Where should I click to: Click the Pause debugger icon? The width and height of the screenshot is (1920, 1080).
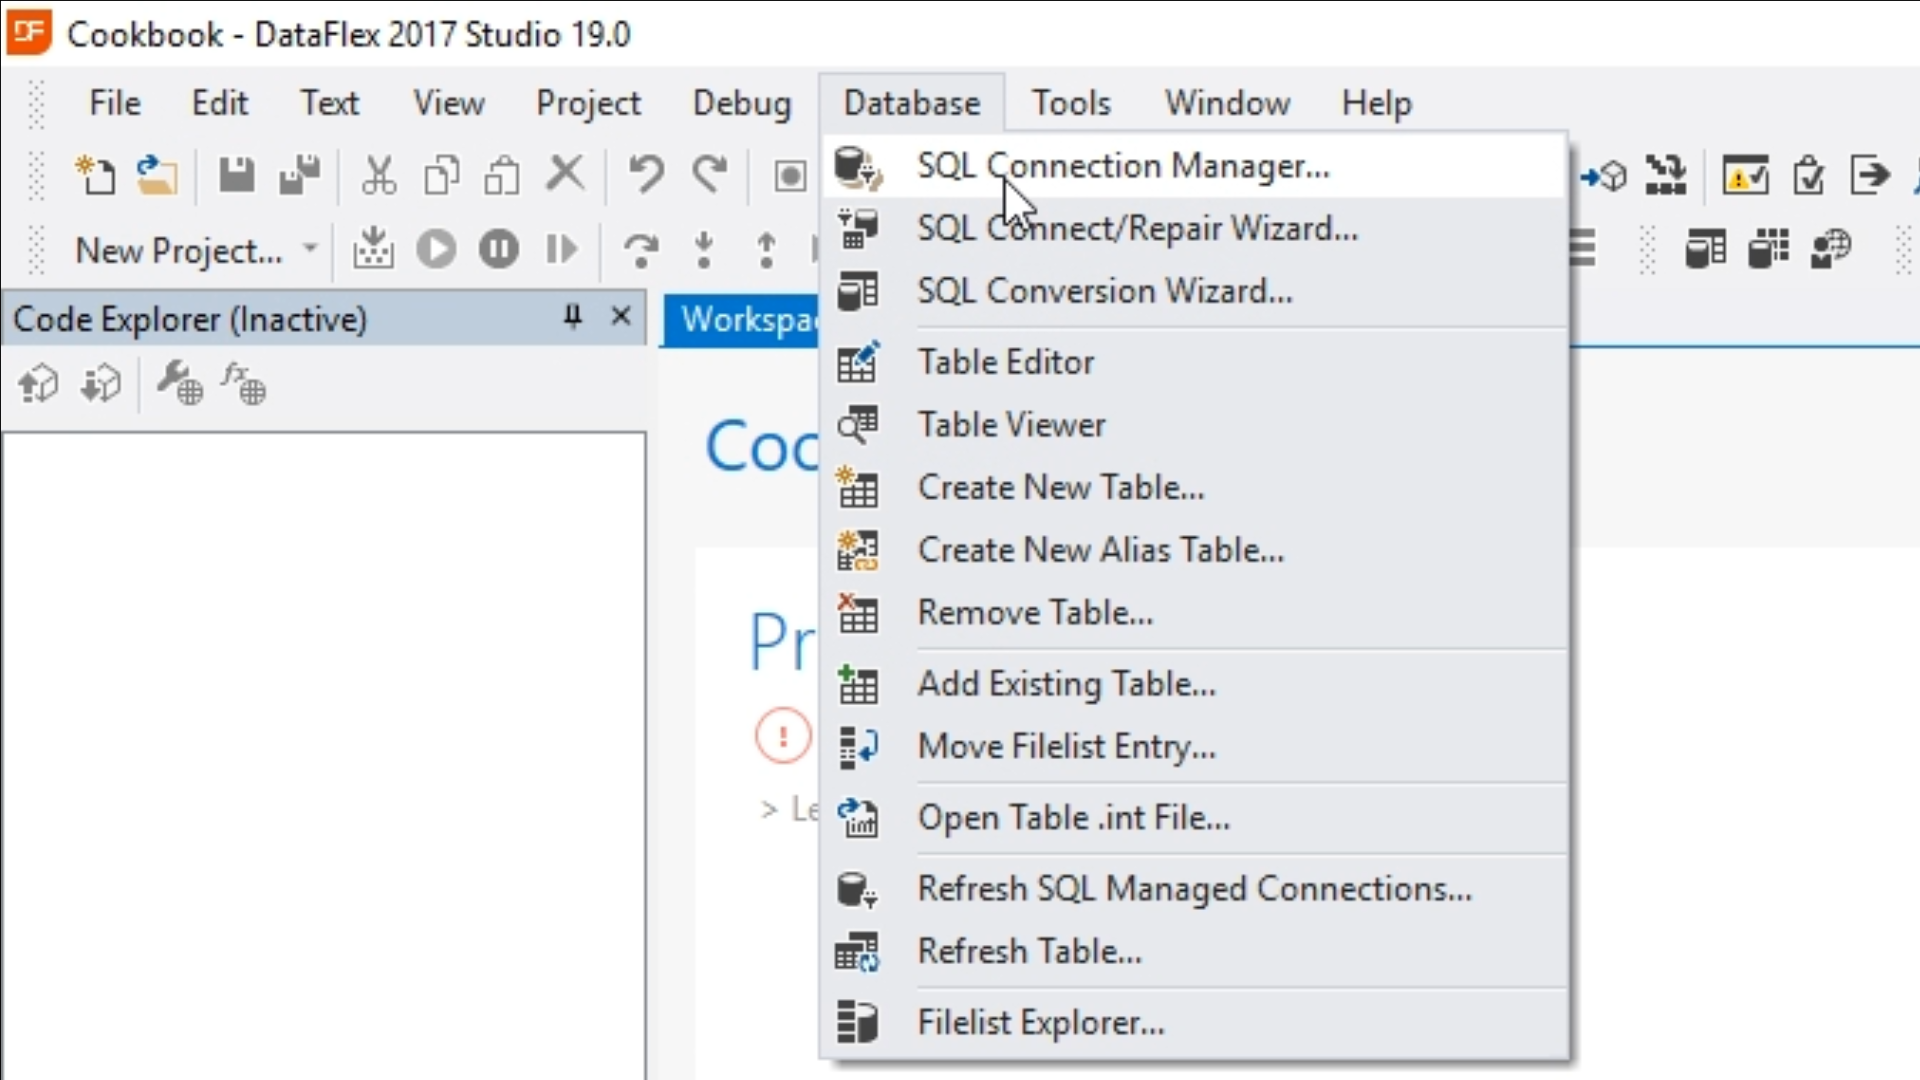coord(498,249)
